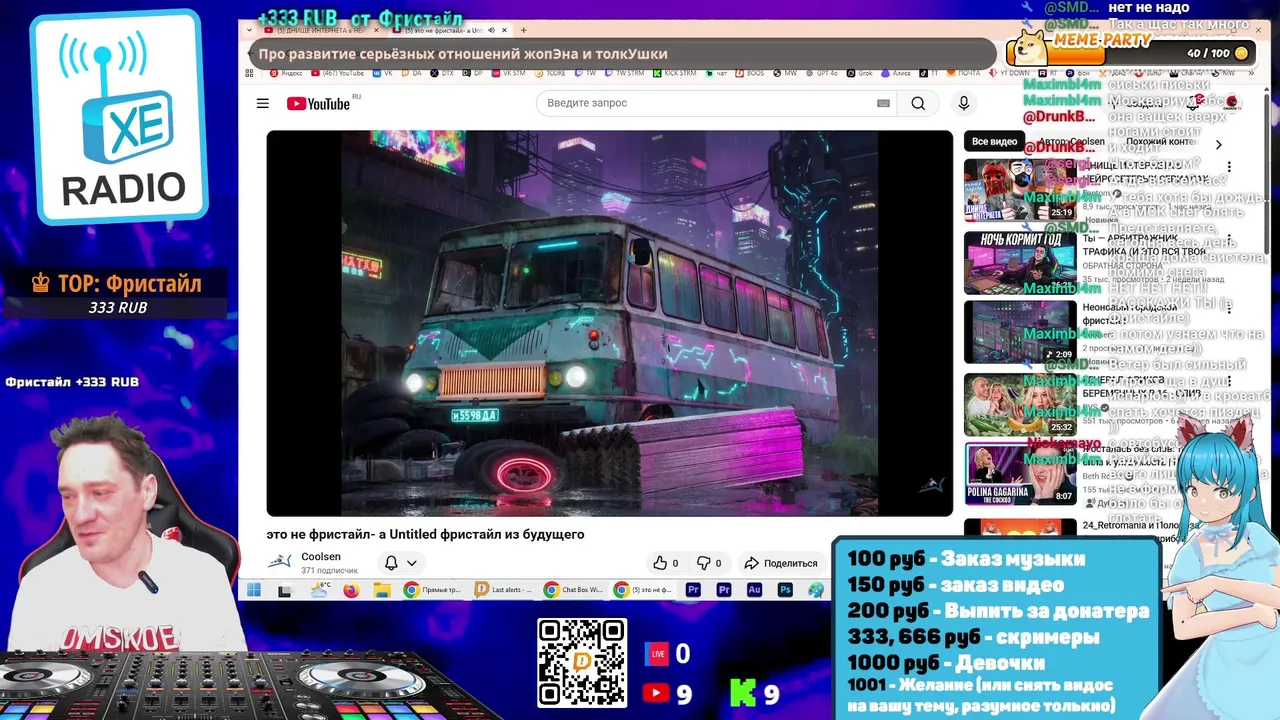Click the Поделиться share button
1280x720 pixels.
(781, 563)
